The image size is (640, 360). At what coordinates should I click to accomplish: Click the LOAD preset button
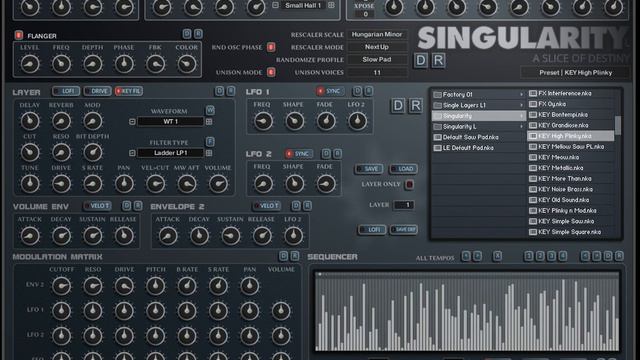click(x=403, y=169)
